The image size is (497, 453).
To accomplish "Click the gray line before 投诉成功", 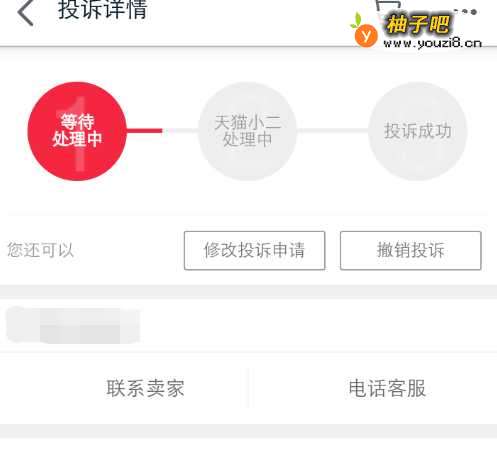I will (x=333, y=131).
